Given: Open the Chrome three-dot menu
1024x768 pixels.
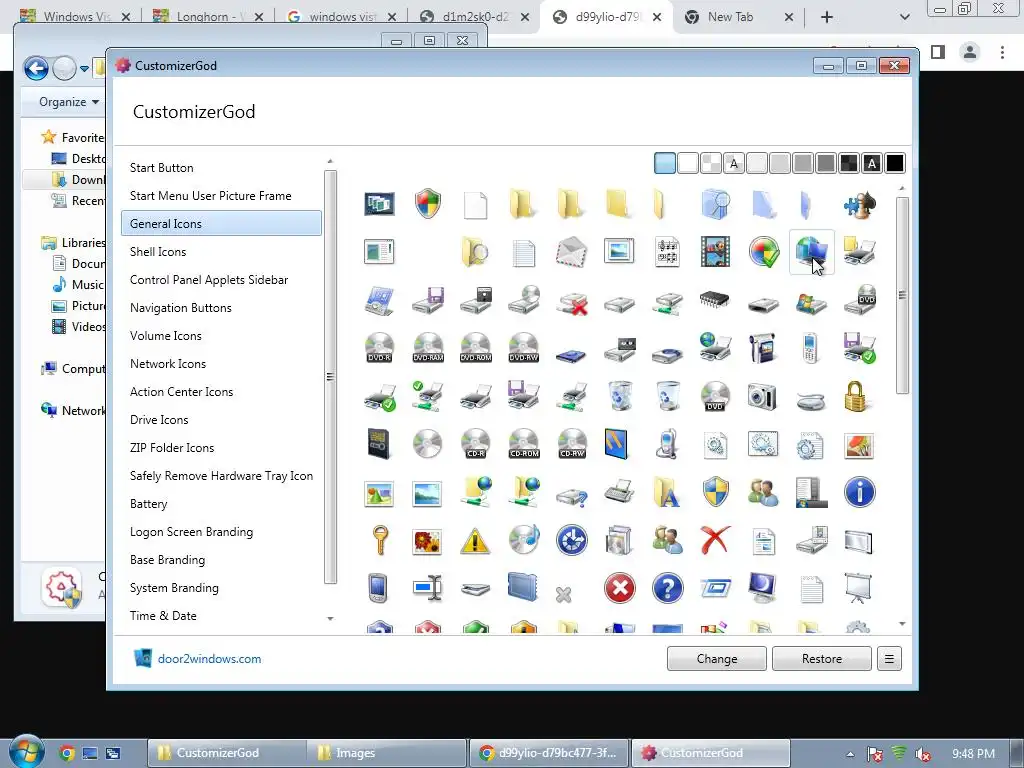Looking at the screenshot, I should click(x=1002, y=52).
